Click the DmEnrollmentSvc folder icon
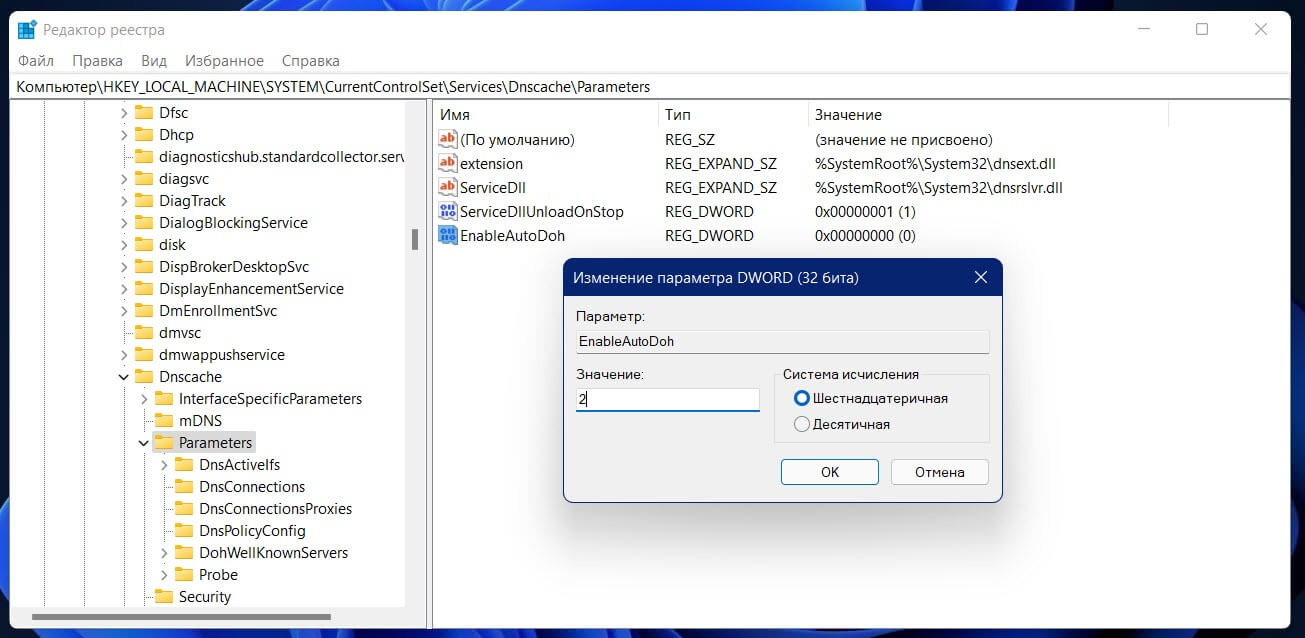 tap(144, 310)
